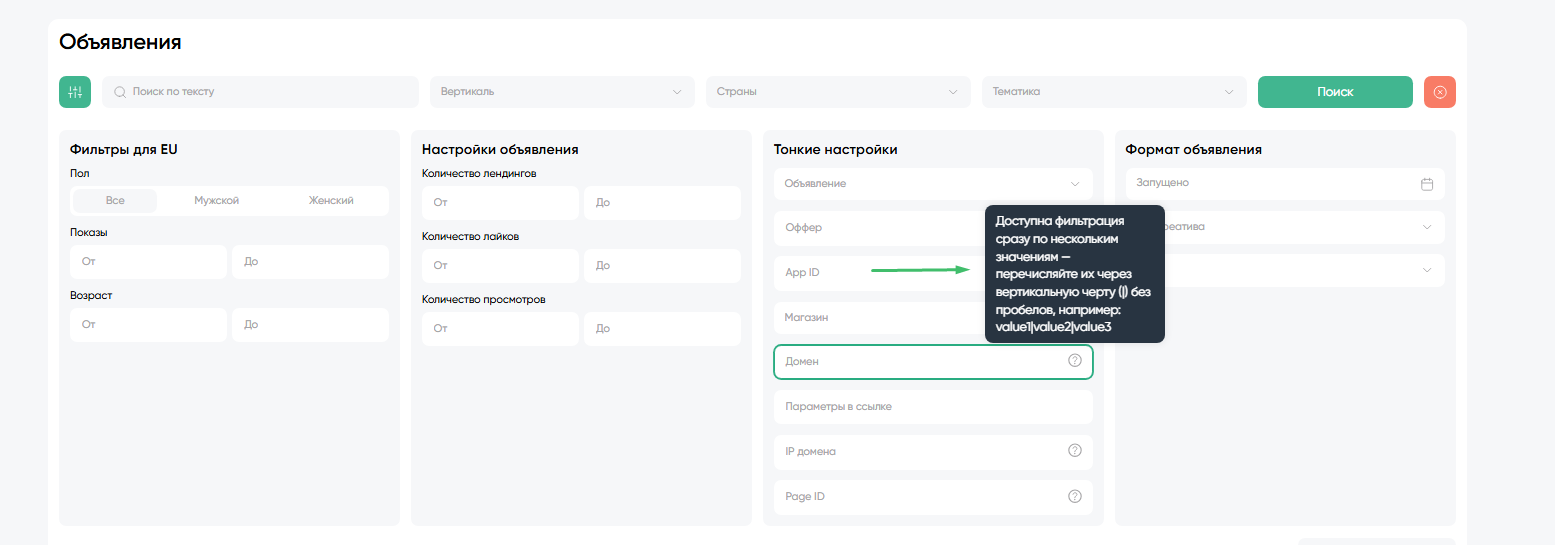Click the Показы От input field

(149, 262)
